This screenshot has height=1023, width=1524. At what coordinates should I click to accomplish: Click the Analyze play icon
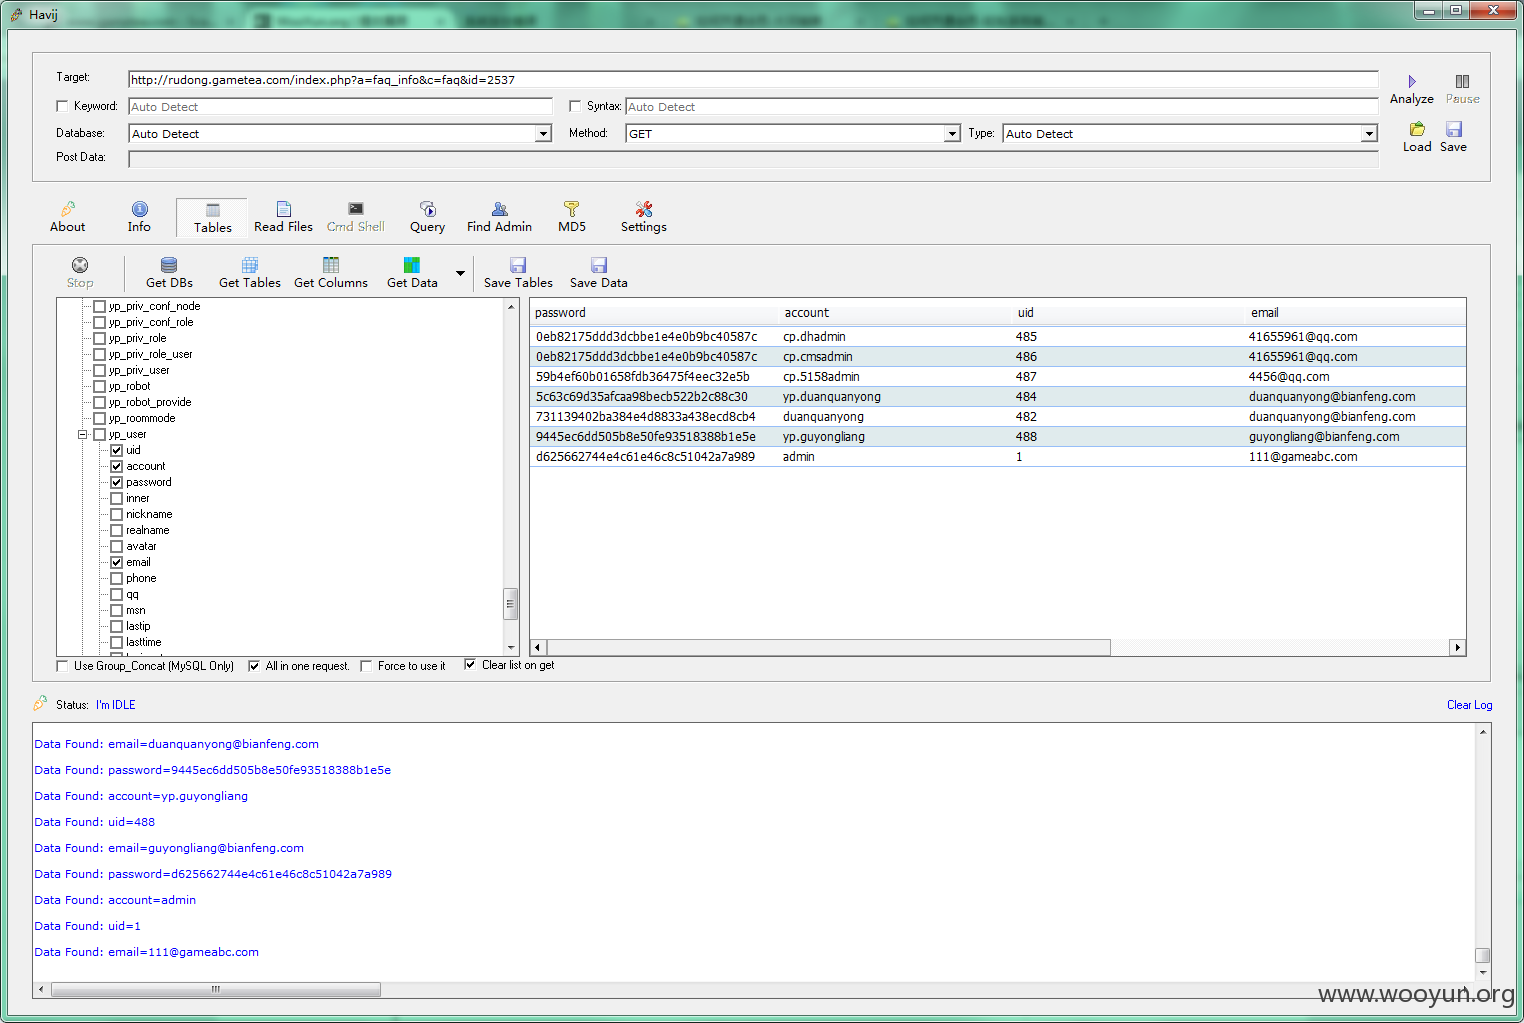point(1411,81)
